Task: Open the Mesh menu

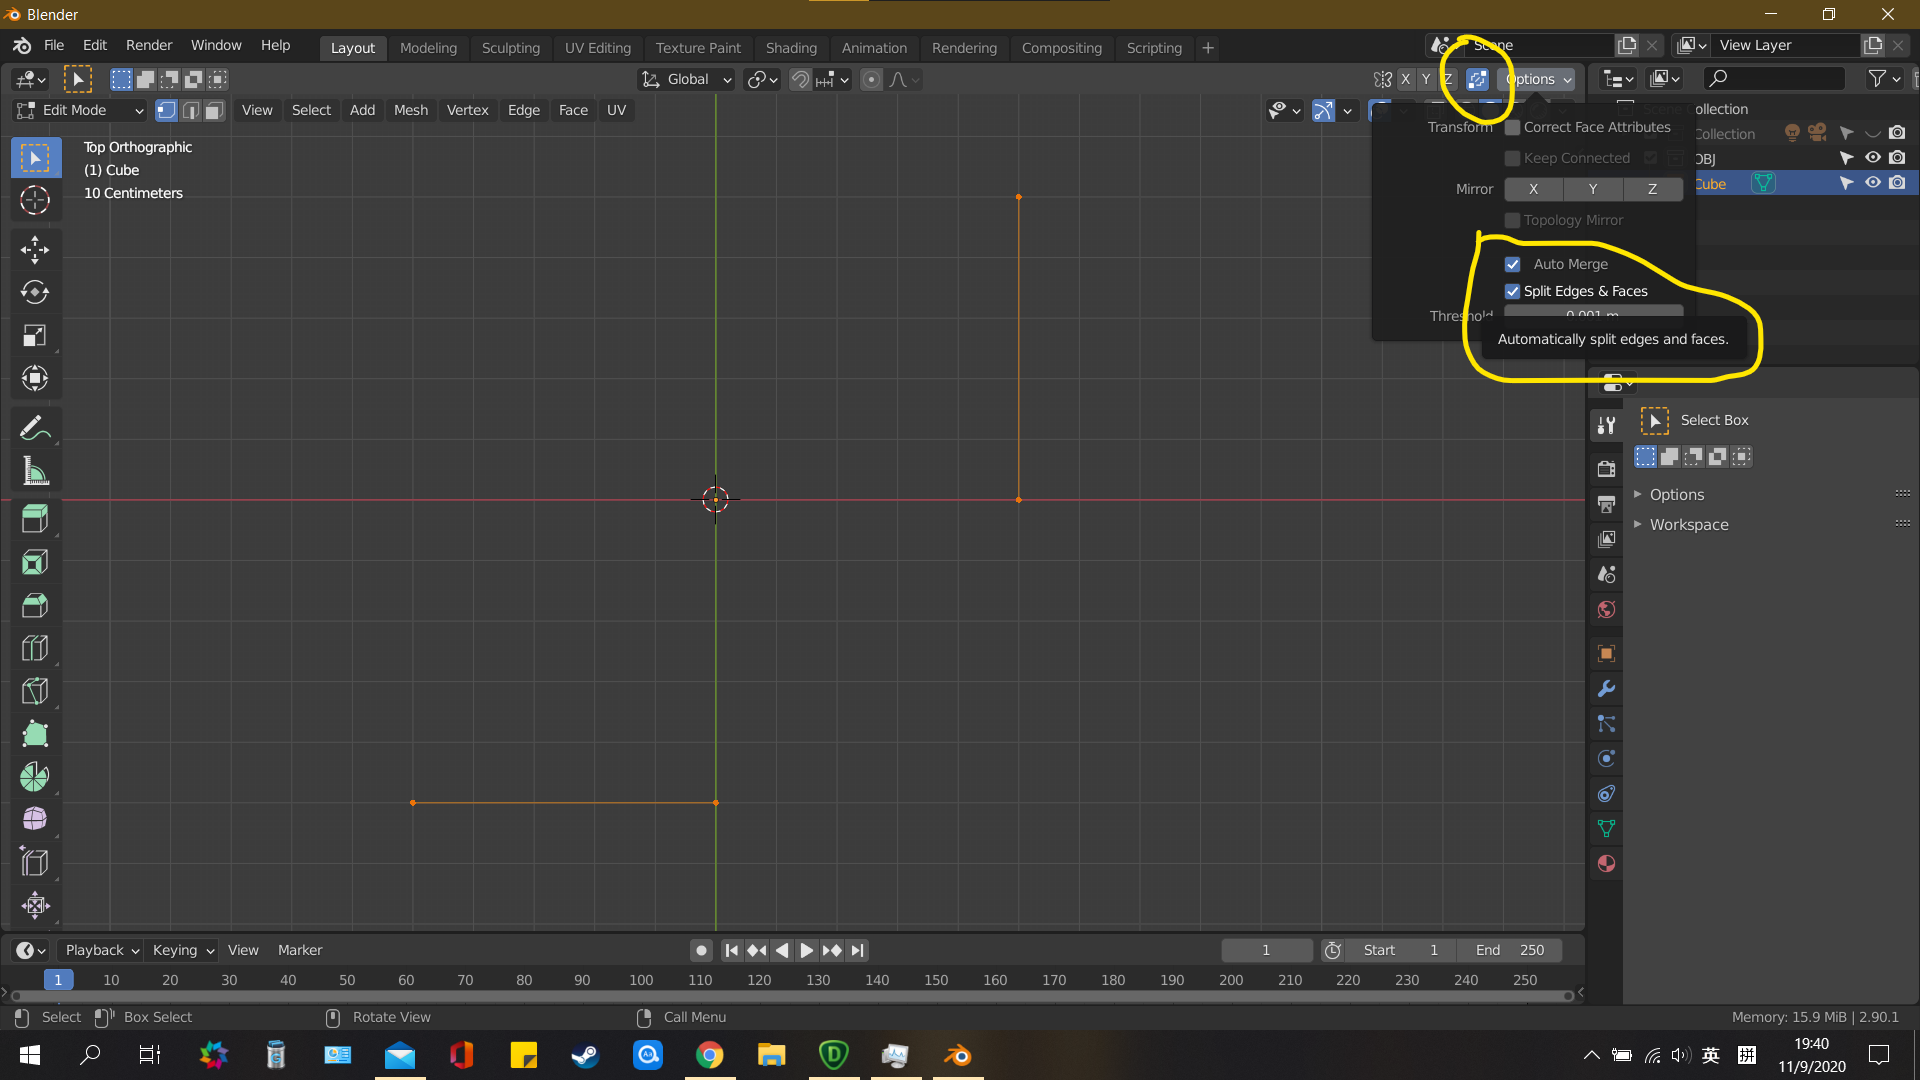Action: pos(410,110)
